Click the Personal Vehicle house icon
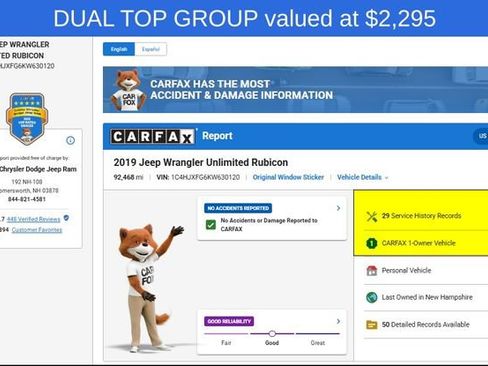This screenshot has height=366, width=488. (x=372, y=270)
